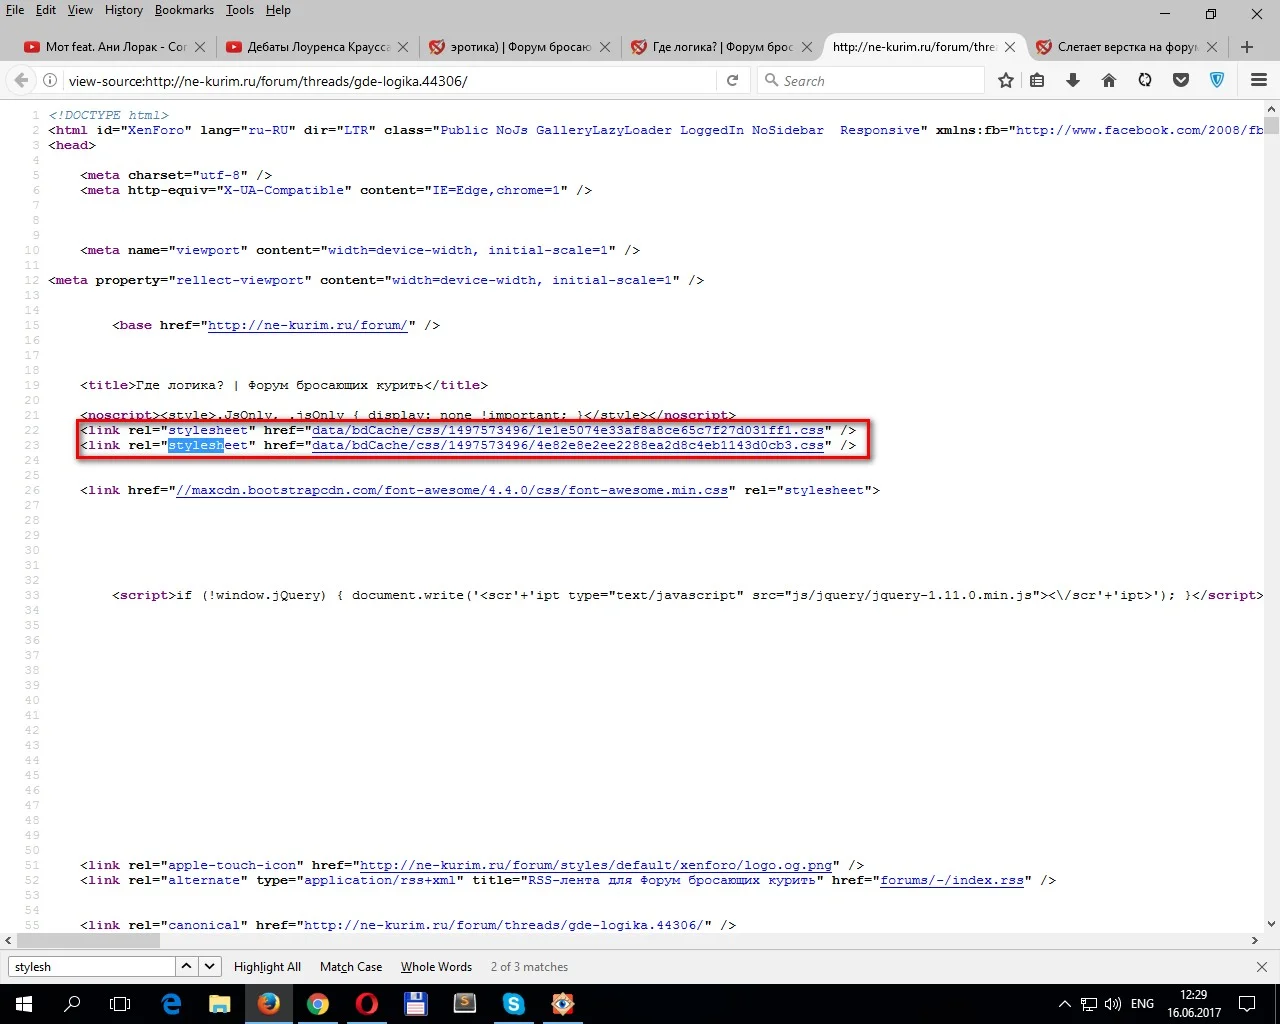Open the blue shield extension icon
Image resolution: width=1280 pixels, height=1024 pixels.
point(1217,80)
